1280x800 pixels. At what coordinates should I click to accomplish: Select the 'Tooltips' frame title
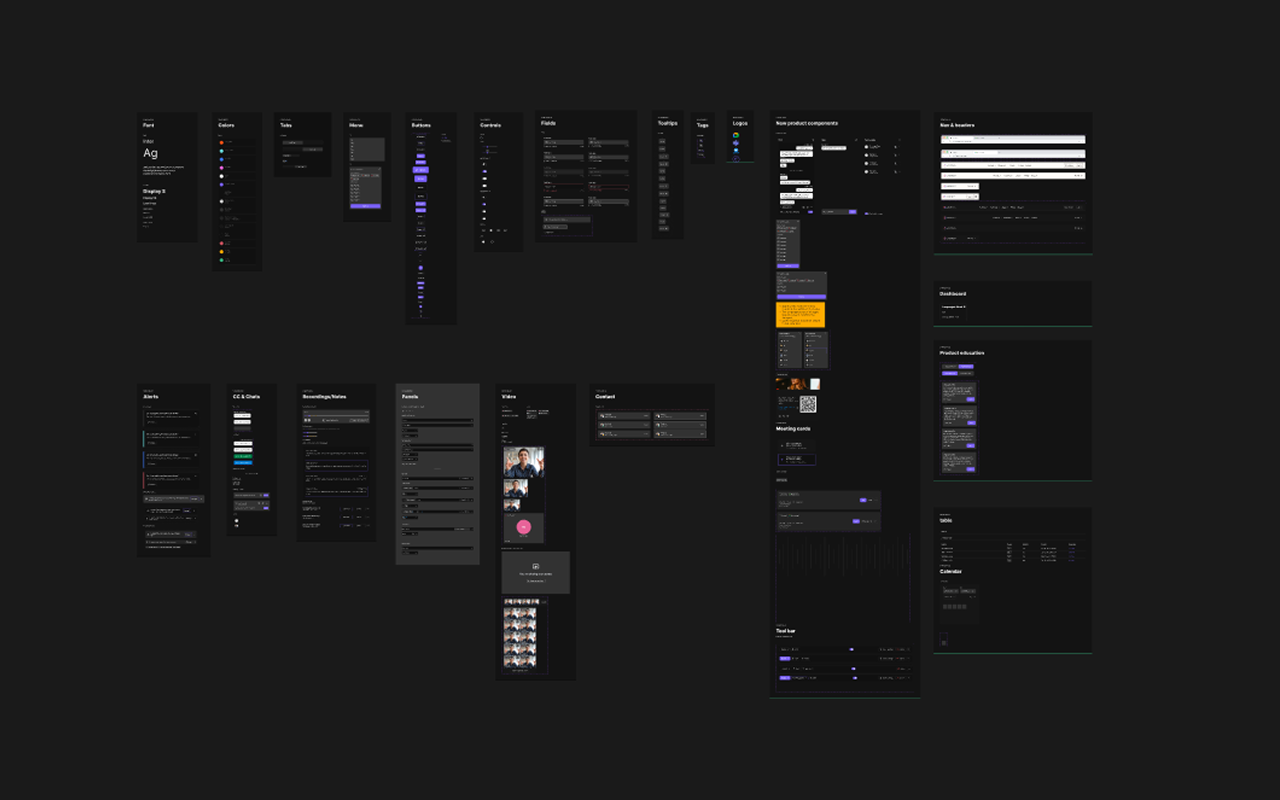coord(668,123)
